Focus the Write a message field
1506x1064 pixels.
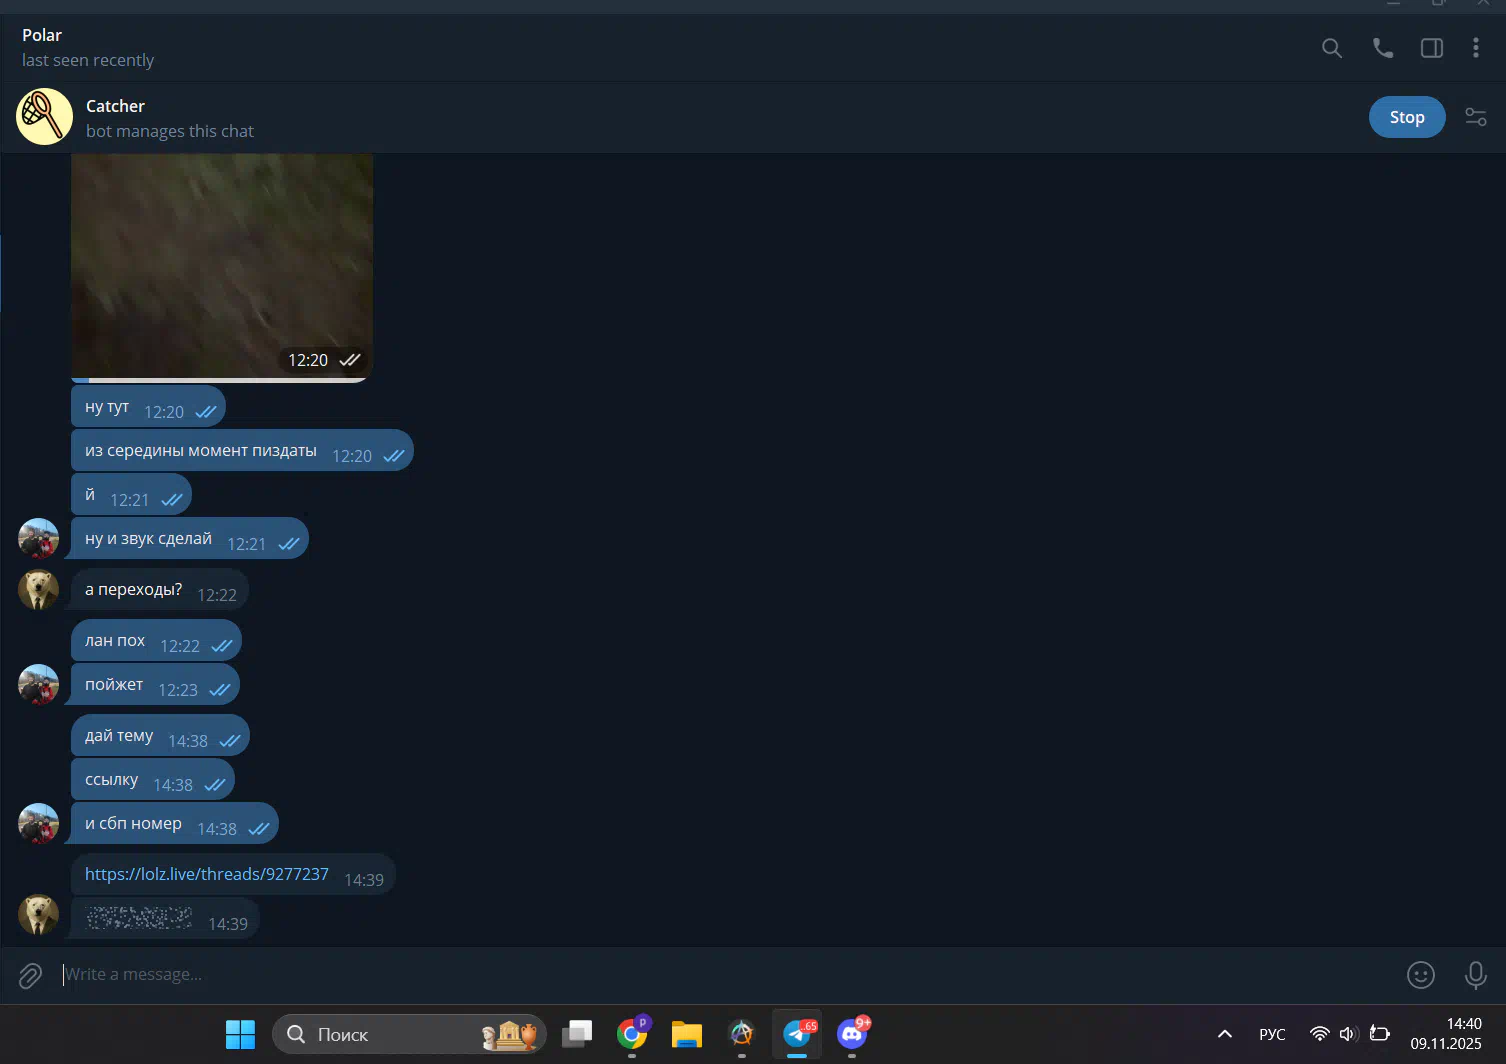coord(700,975)
